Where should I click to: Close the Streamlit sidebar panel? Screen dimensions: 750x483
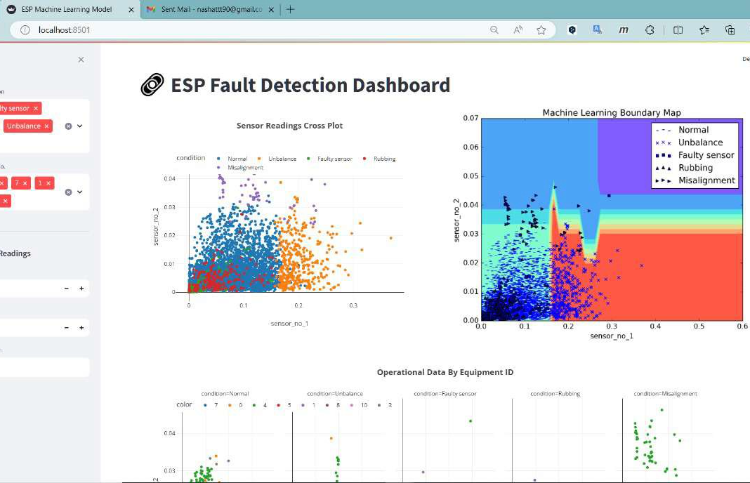81,60
